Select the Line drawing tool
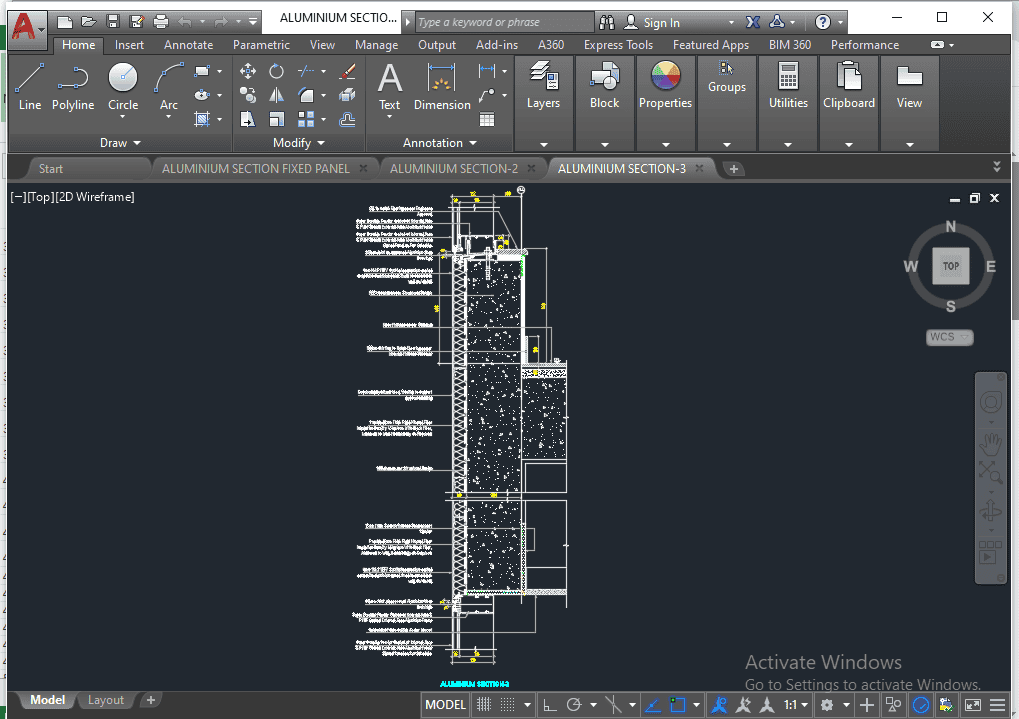The image size is (1019, 719). click(x=30, y=85)
